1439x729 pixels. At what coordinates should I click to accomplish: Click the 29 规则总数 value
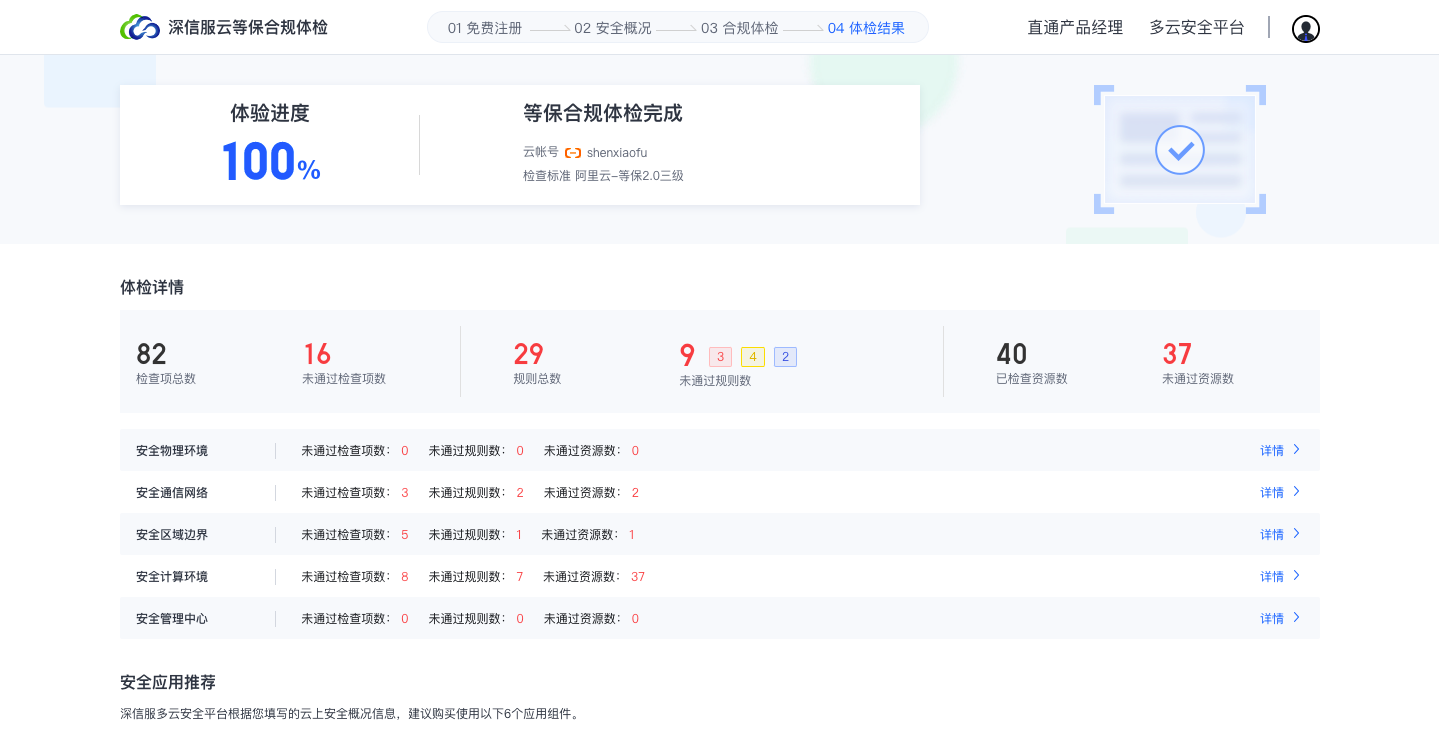point(528,354)
